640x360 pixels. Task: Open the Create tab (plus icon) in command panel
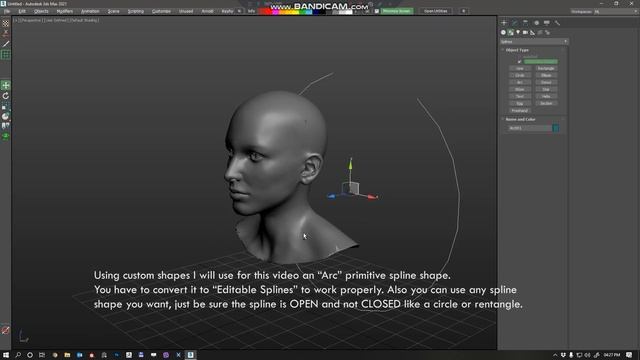click(x=504, y=23)
